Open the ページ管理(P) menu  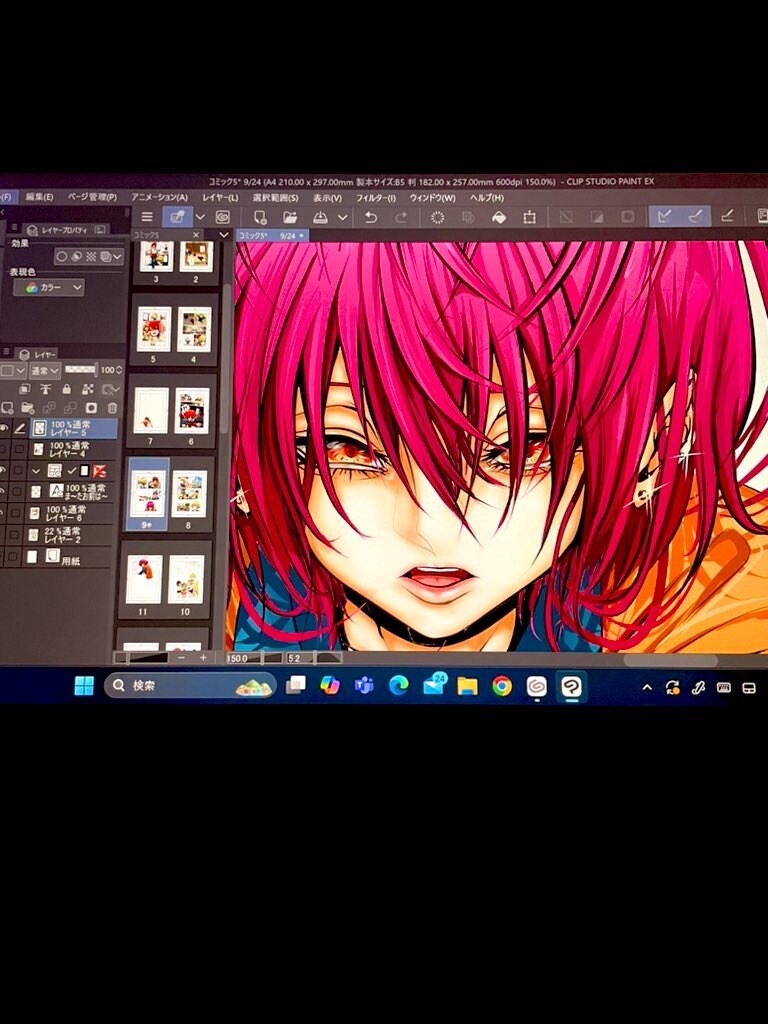[x=92, y=197]
